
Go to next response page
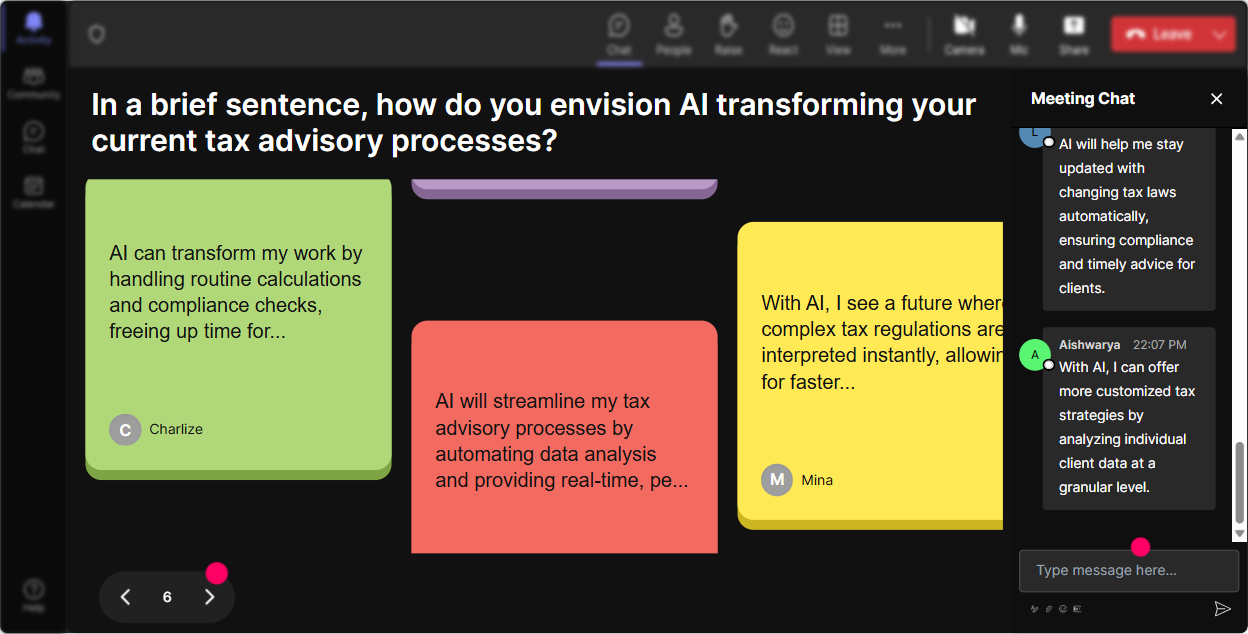coord(210,597)
